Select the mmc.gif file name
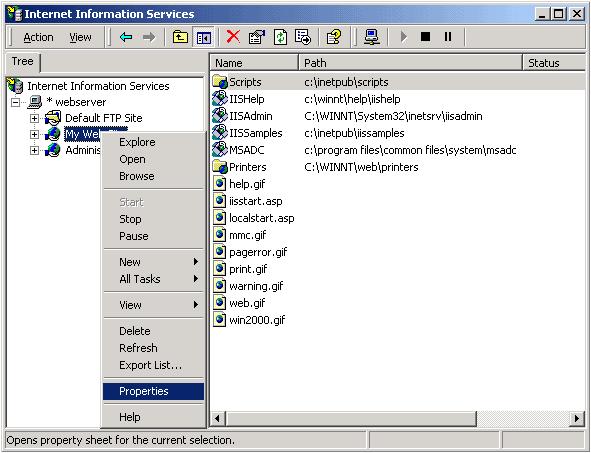Image resolution: width=591 pixels, height=453 pixels. tap(248, 235)
